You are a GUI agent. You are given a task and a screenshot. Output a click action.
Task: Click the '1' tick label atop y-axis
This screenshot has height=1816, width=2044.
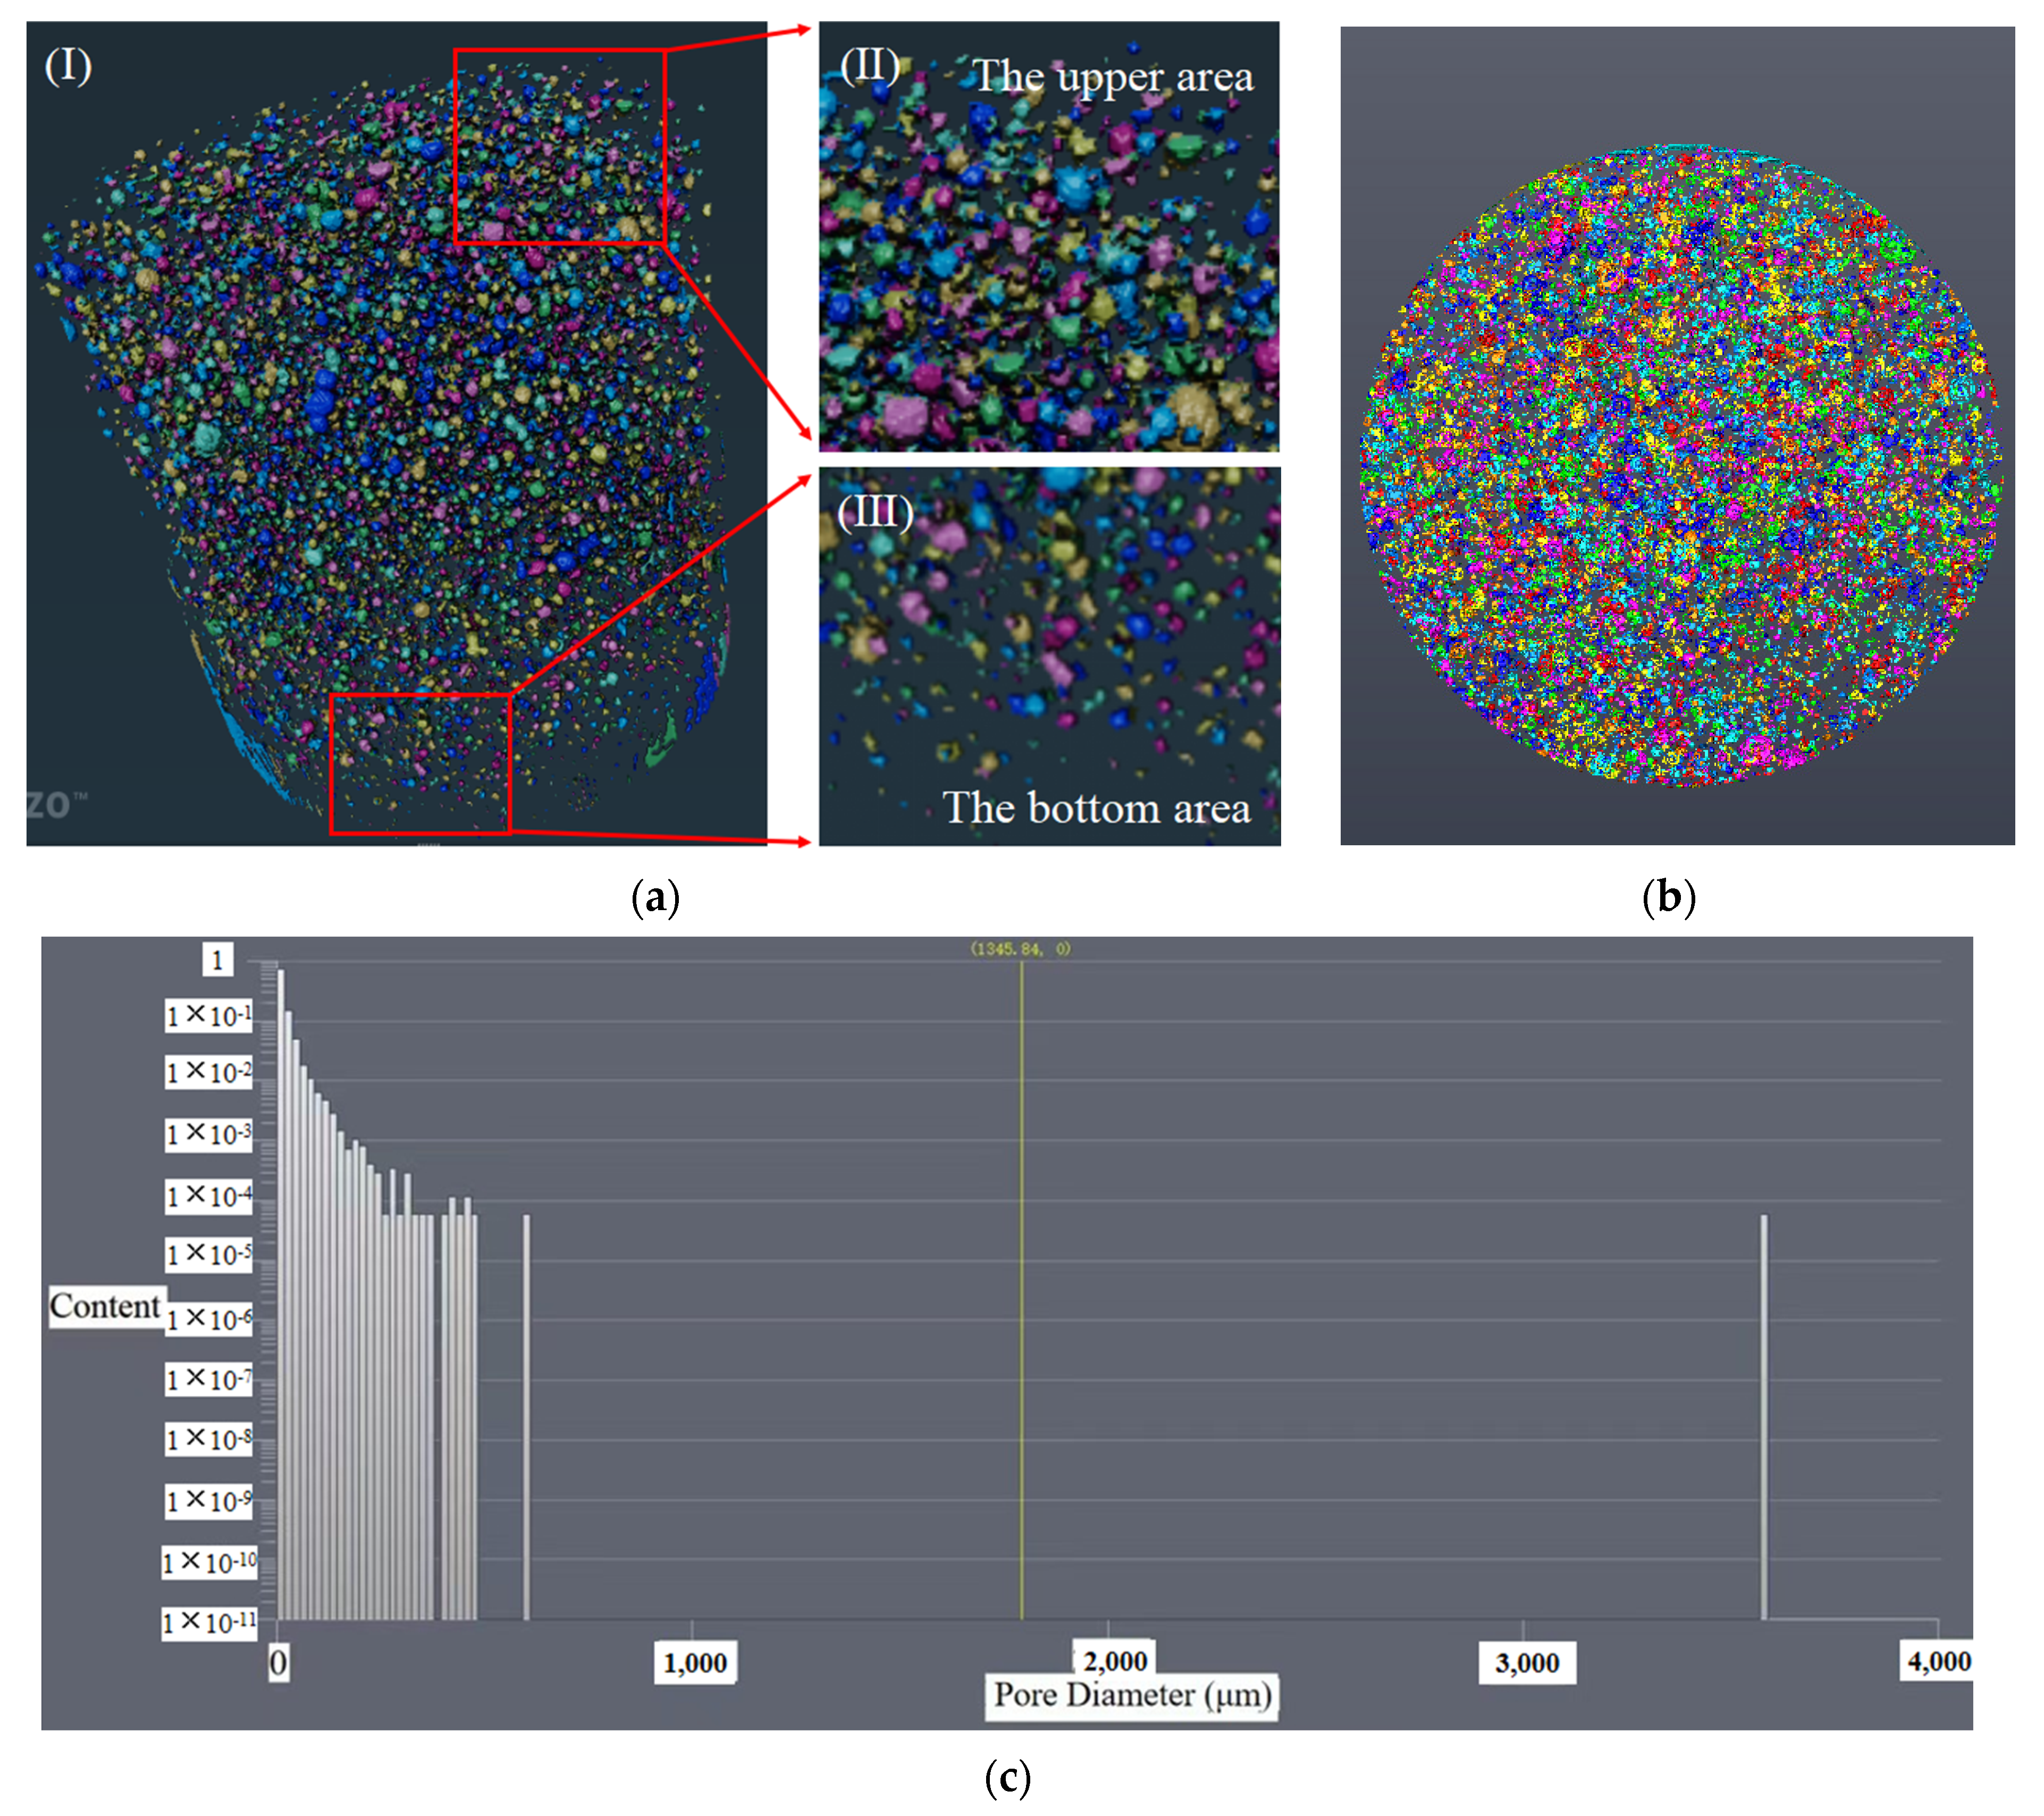(217, 960)
